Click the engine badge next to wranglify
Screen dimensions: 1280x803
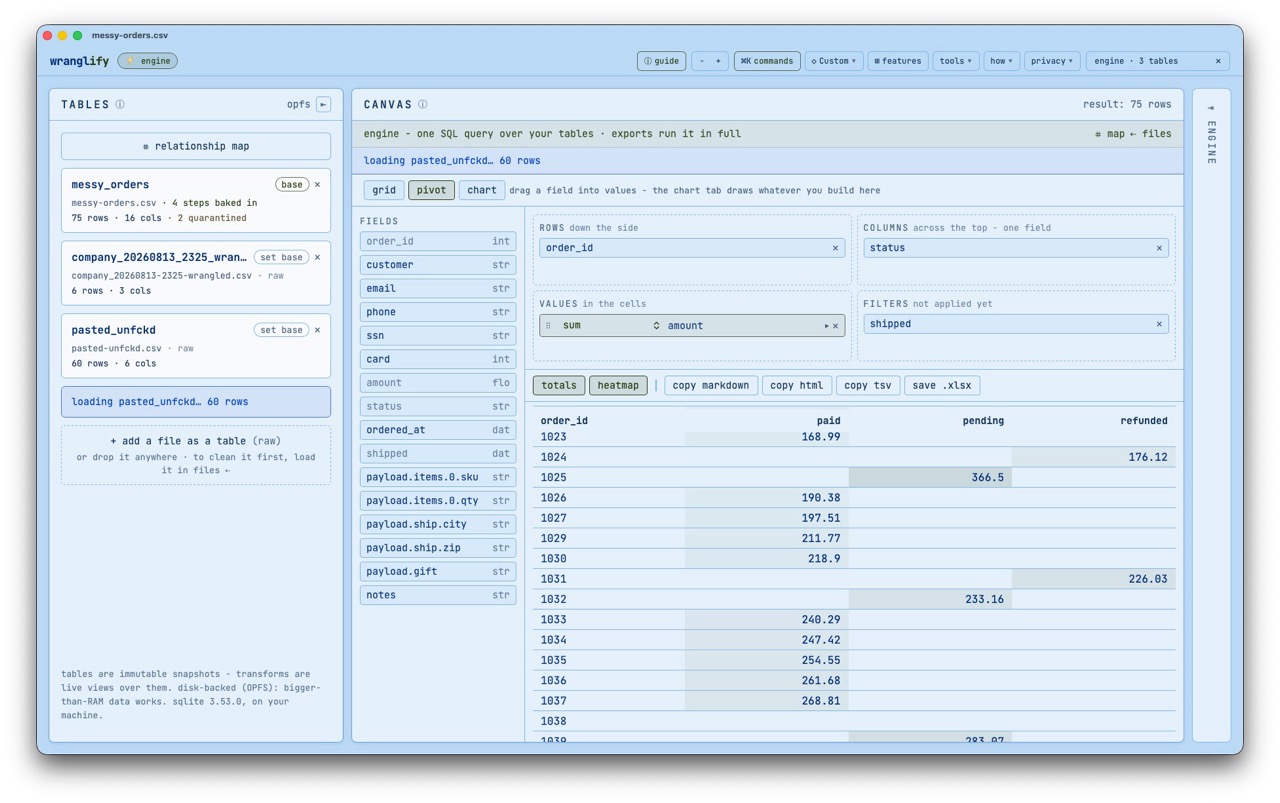coord(148,61)
